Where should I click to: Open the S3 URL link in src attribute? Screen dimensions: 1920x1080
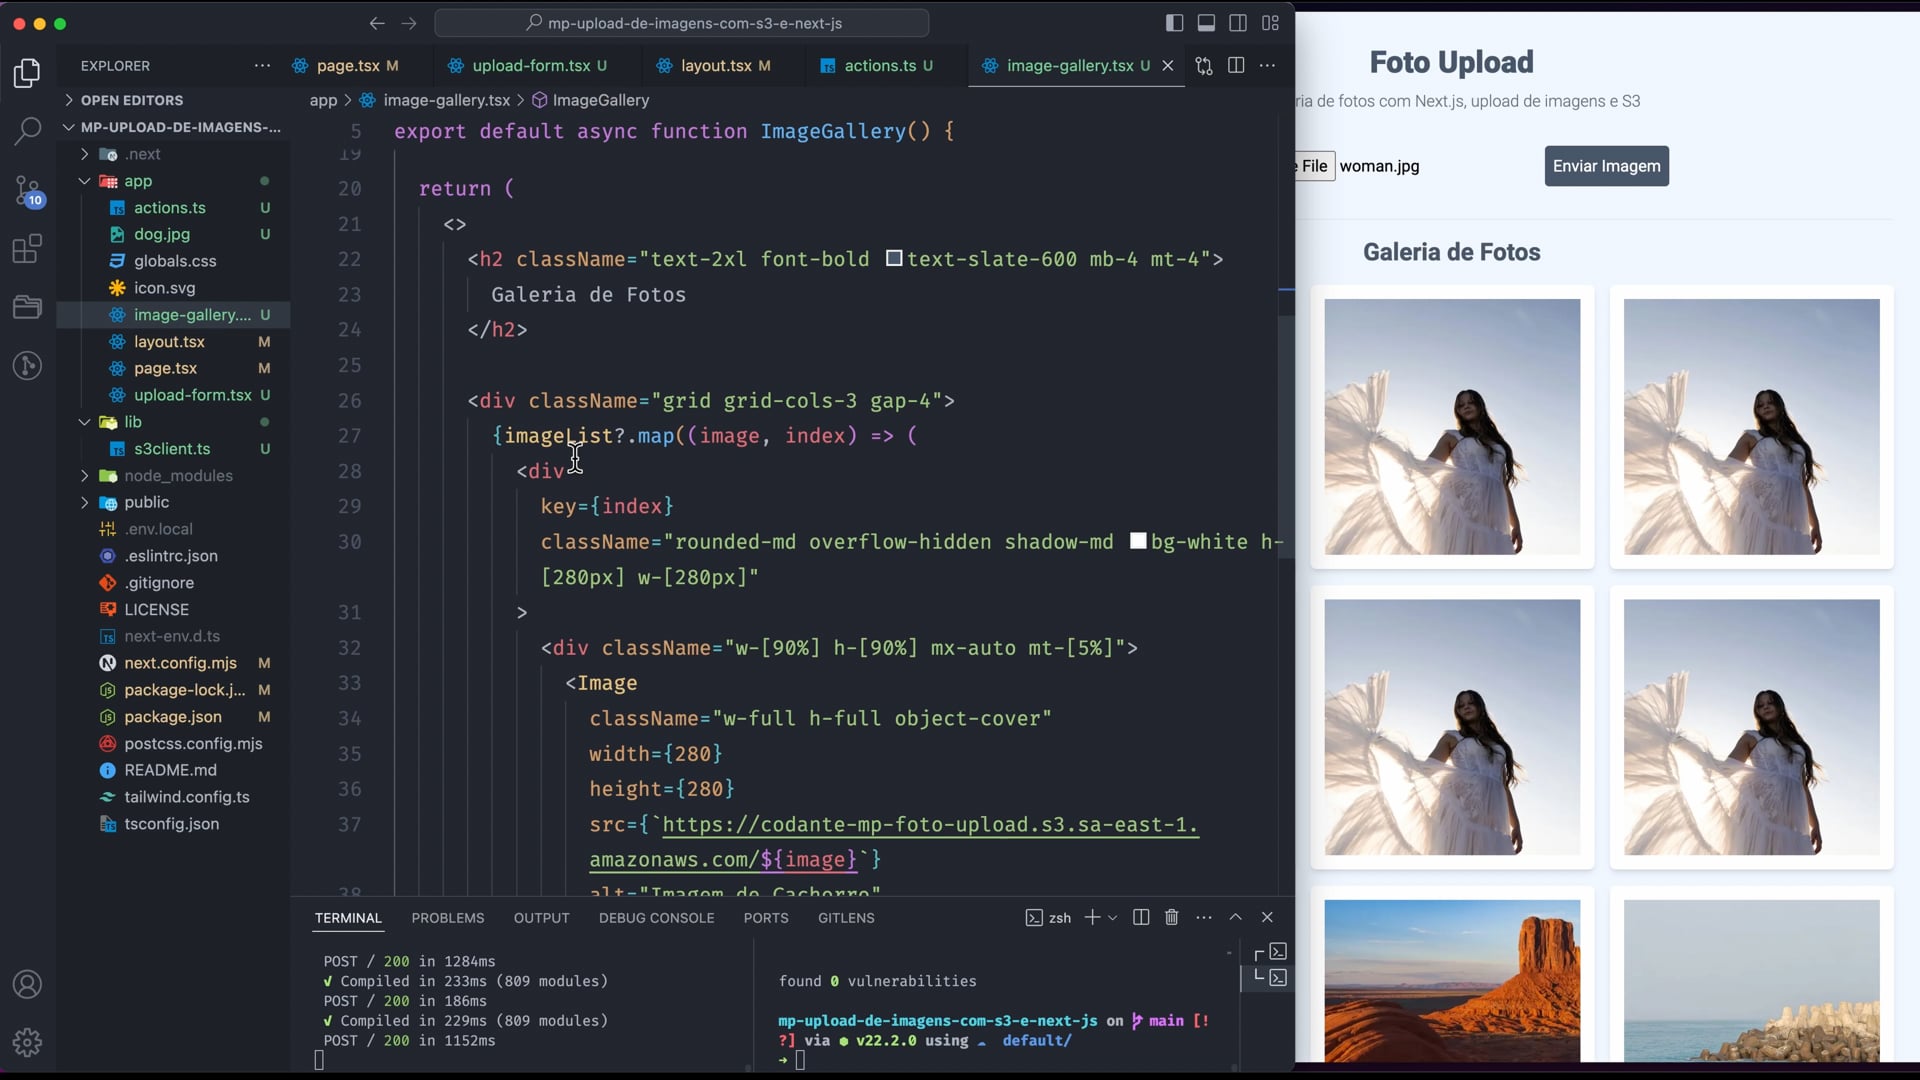coord(929,825)
